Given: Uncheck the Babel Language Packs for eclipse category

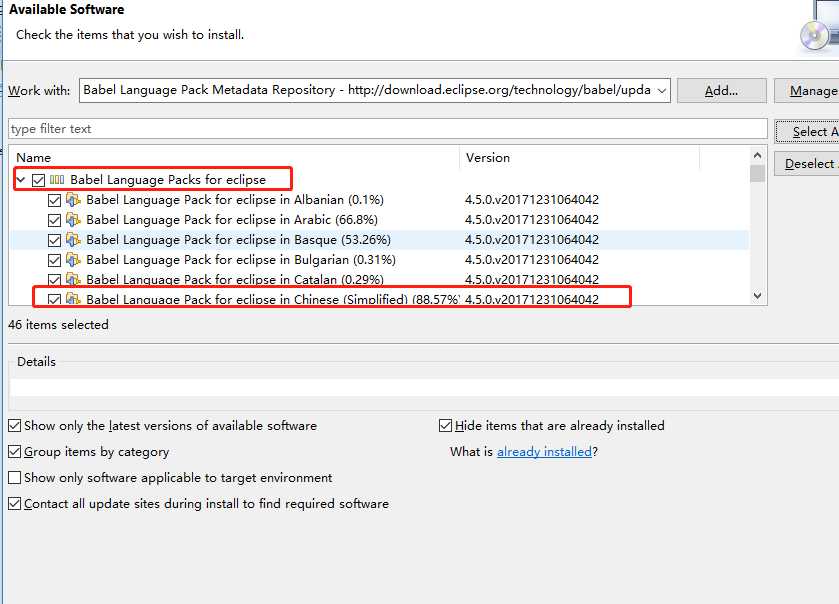Looking at the screenshot, I should [38, 180].
